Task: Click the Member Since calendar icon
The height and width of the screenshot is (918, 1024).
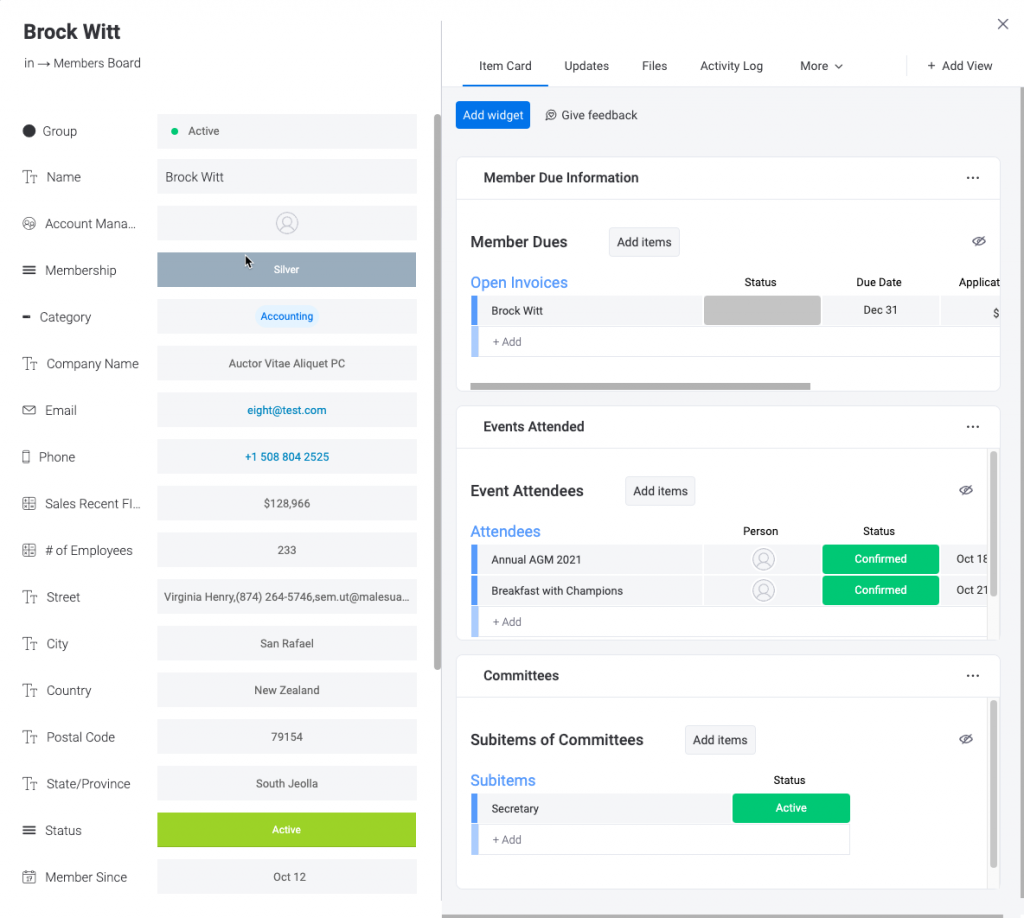Action: click(29, 877)
